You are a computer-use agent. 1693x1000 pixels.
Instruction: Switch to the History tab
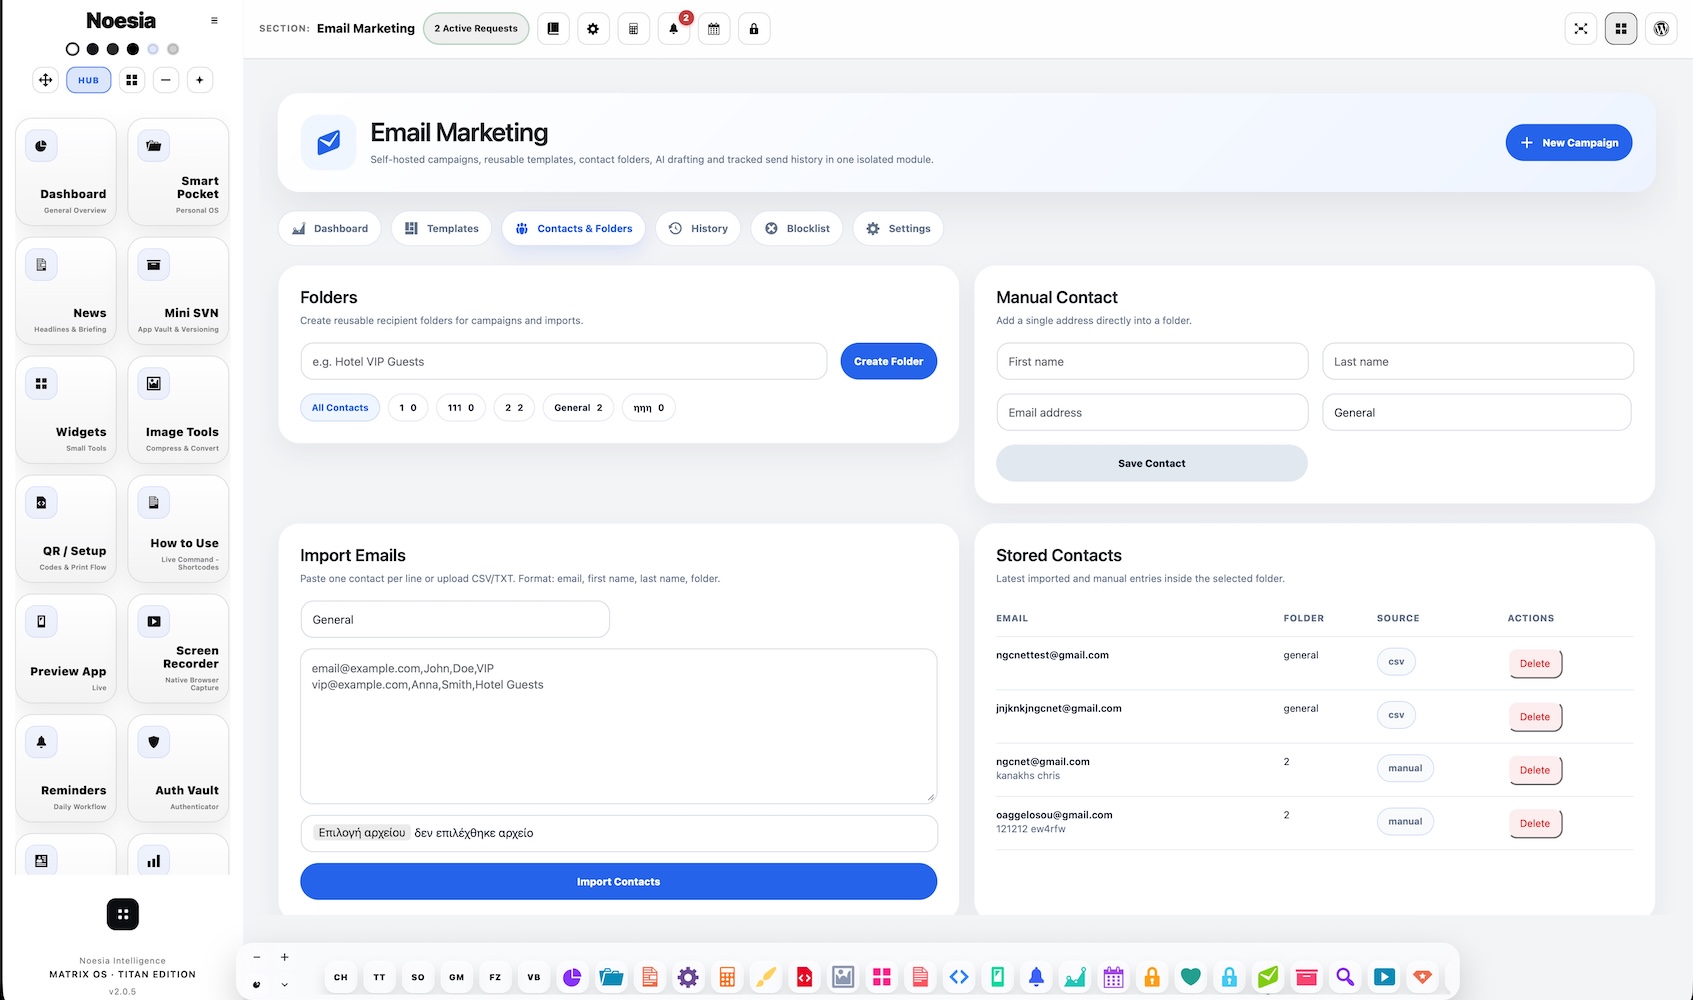(698, 229)
